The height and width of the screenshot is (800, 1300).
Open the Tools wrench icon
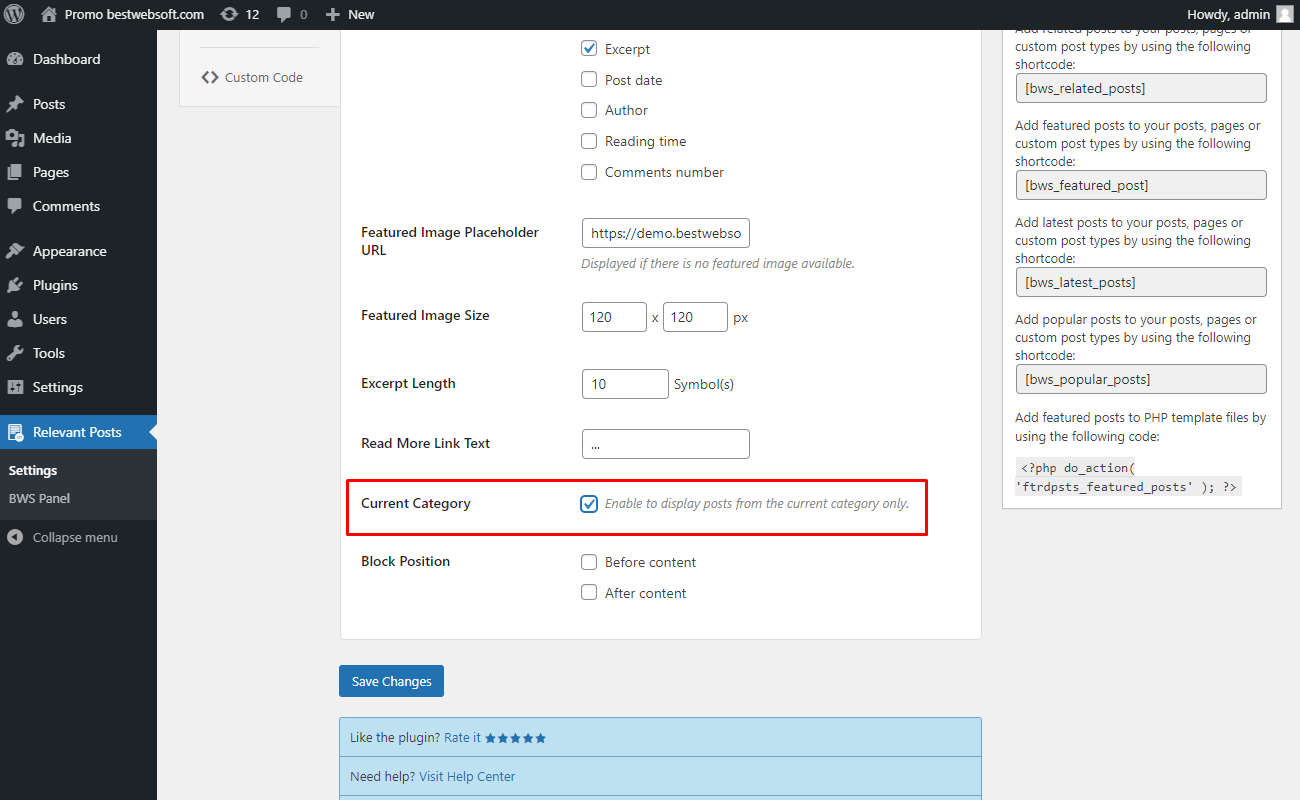(15, 353)
